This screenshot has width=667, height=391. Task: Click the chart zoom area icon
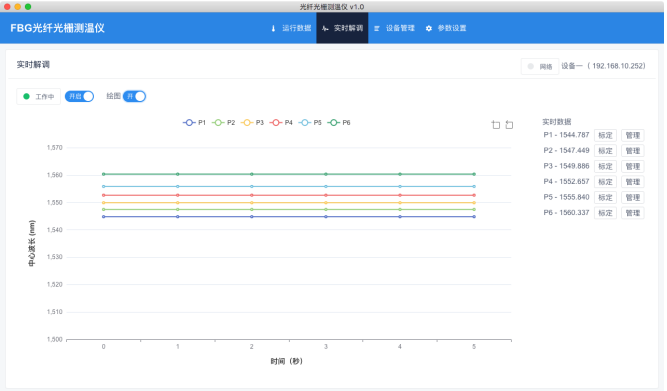point(496,125)
